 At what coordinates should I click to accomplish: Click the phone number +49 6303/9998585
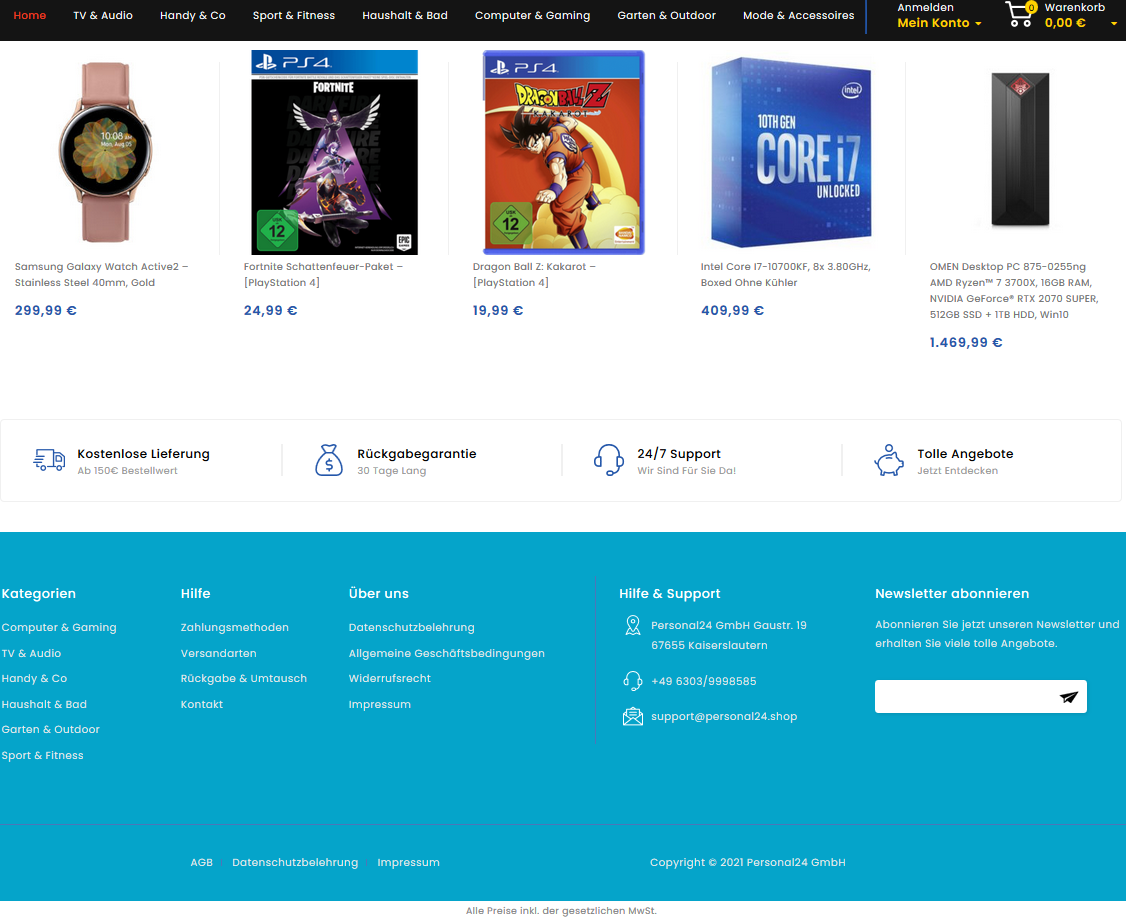(x=703, y=681)
